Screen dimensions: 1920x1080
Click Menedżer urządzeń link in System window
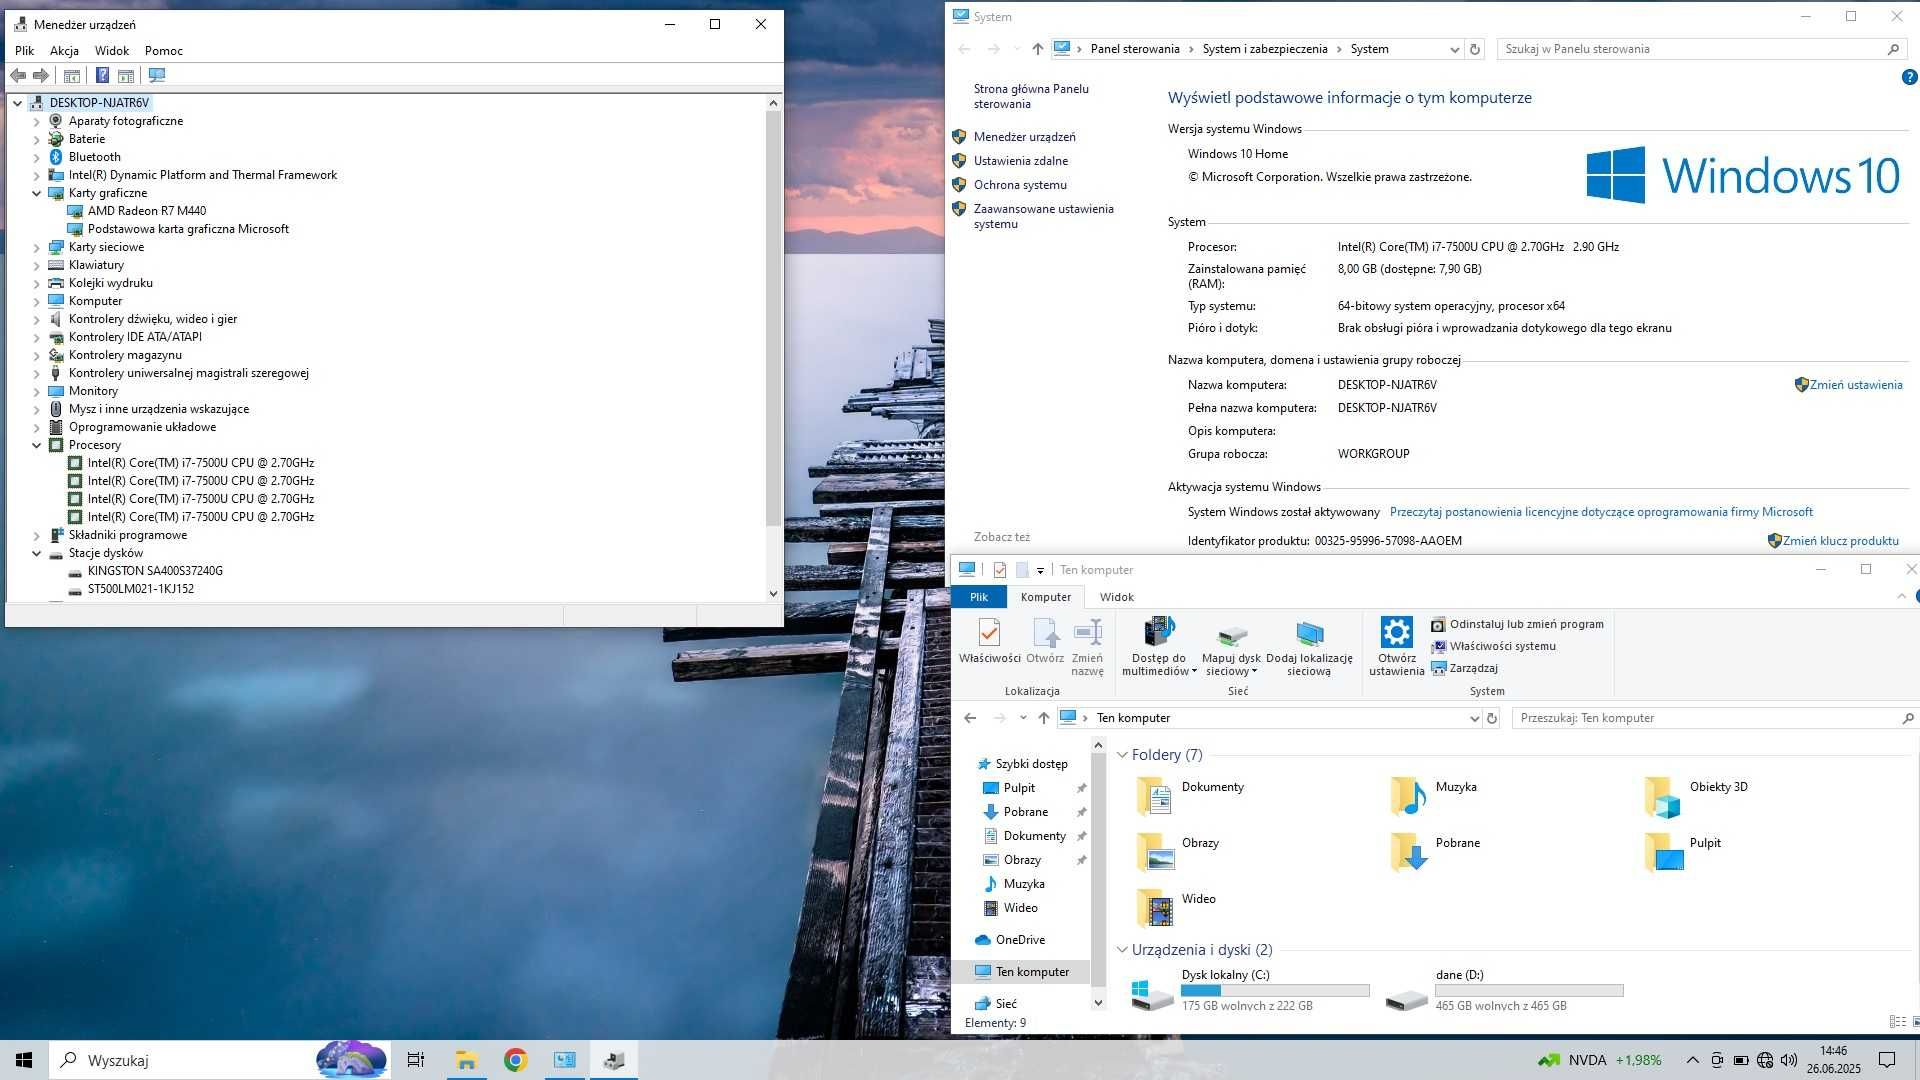pyautogui.click(x=1024, y=137)
